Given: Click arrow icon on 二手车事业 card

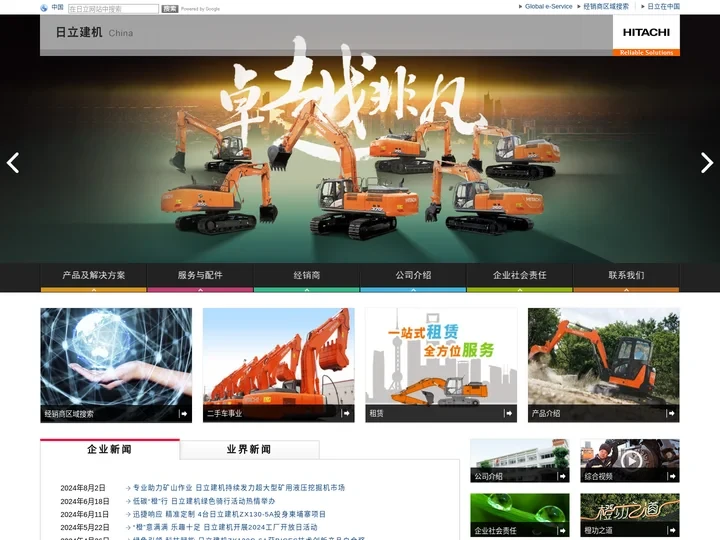Looking at the screenshot, I should coord(346,413).
